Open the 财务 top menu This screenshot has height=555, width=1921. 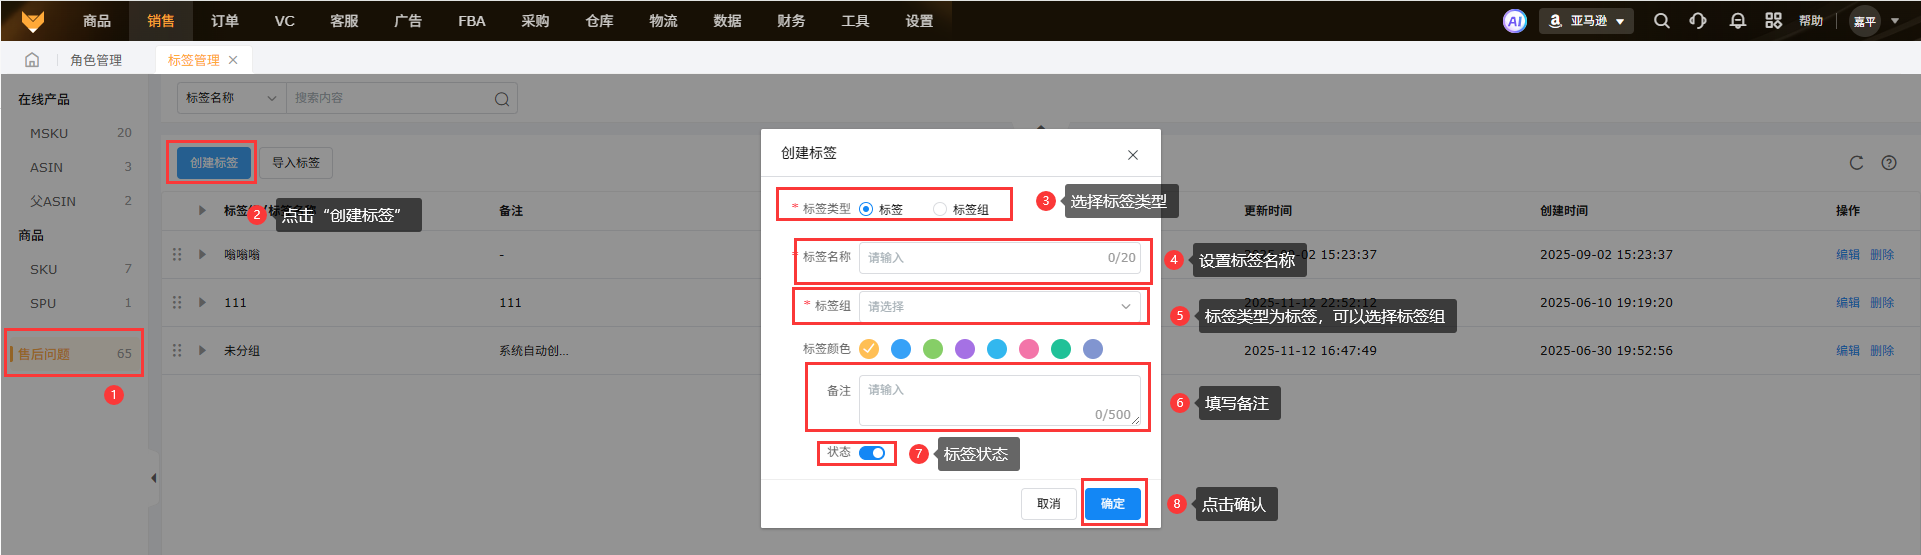coord(791,21)
